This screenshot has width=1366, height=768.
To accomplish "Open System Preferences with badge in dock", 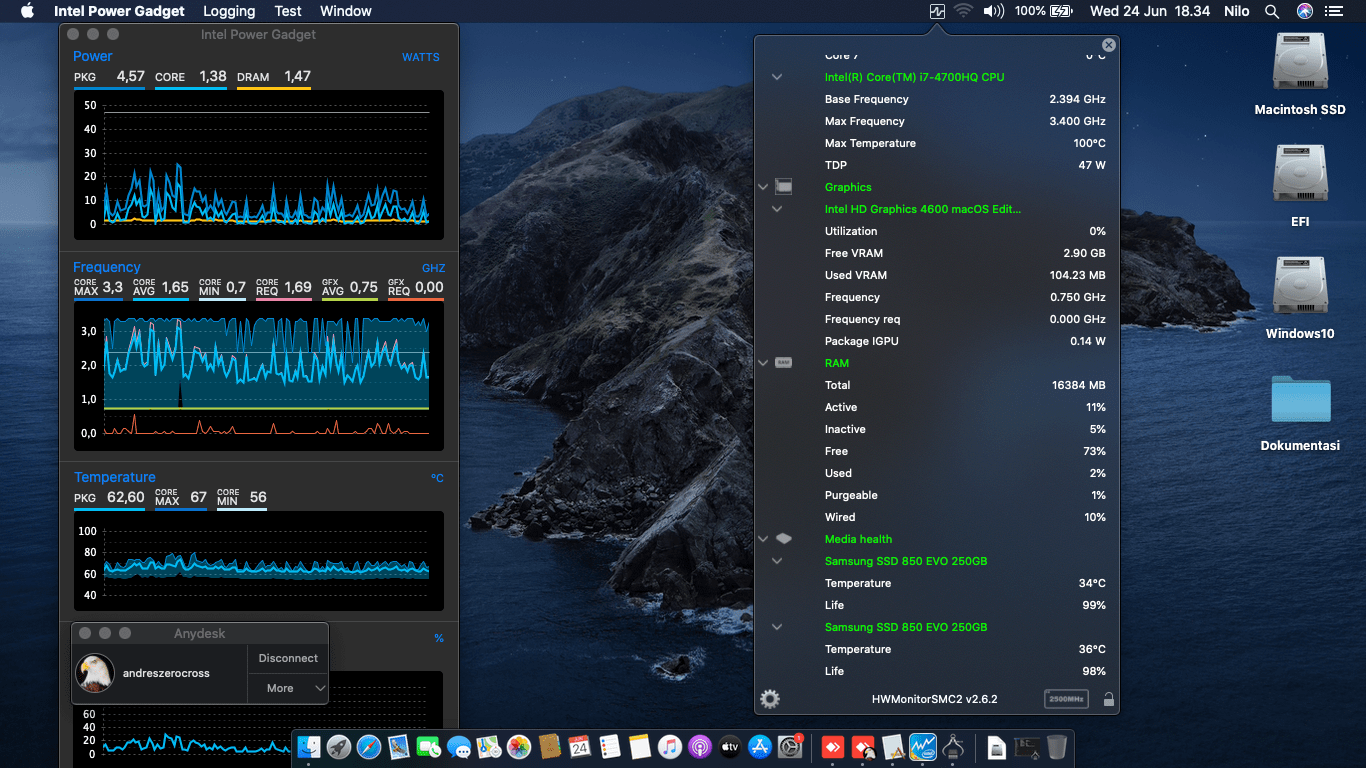I will coord(790,746).
